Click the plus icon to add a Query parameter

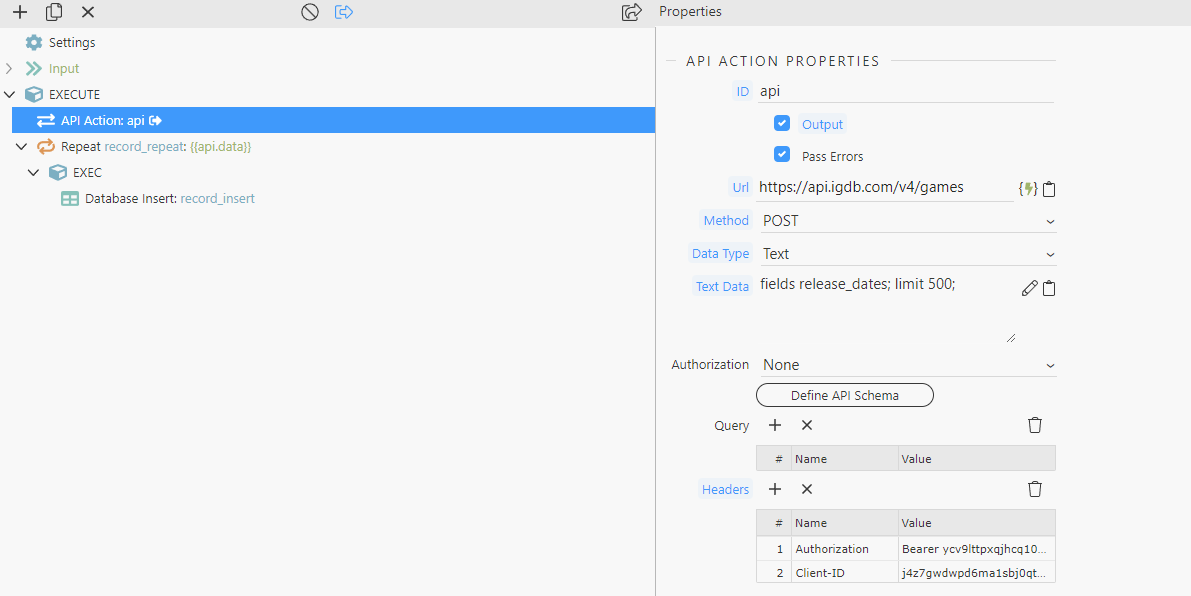point(774,425)
